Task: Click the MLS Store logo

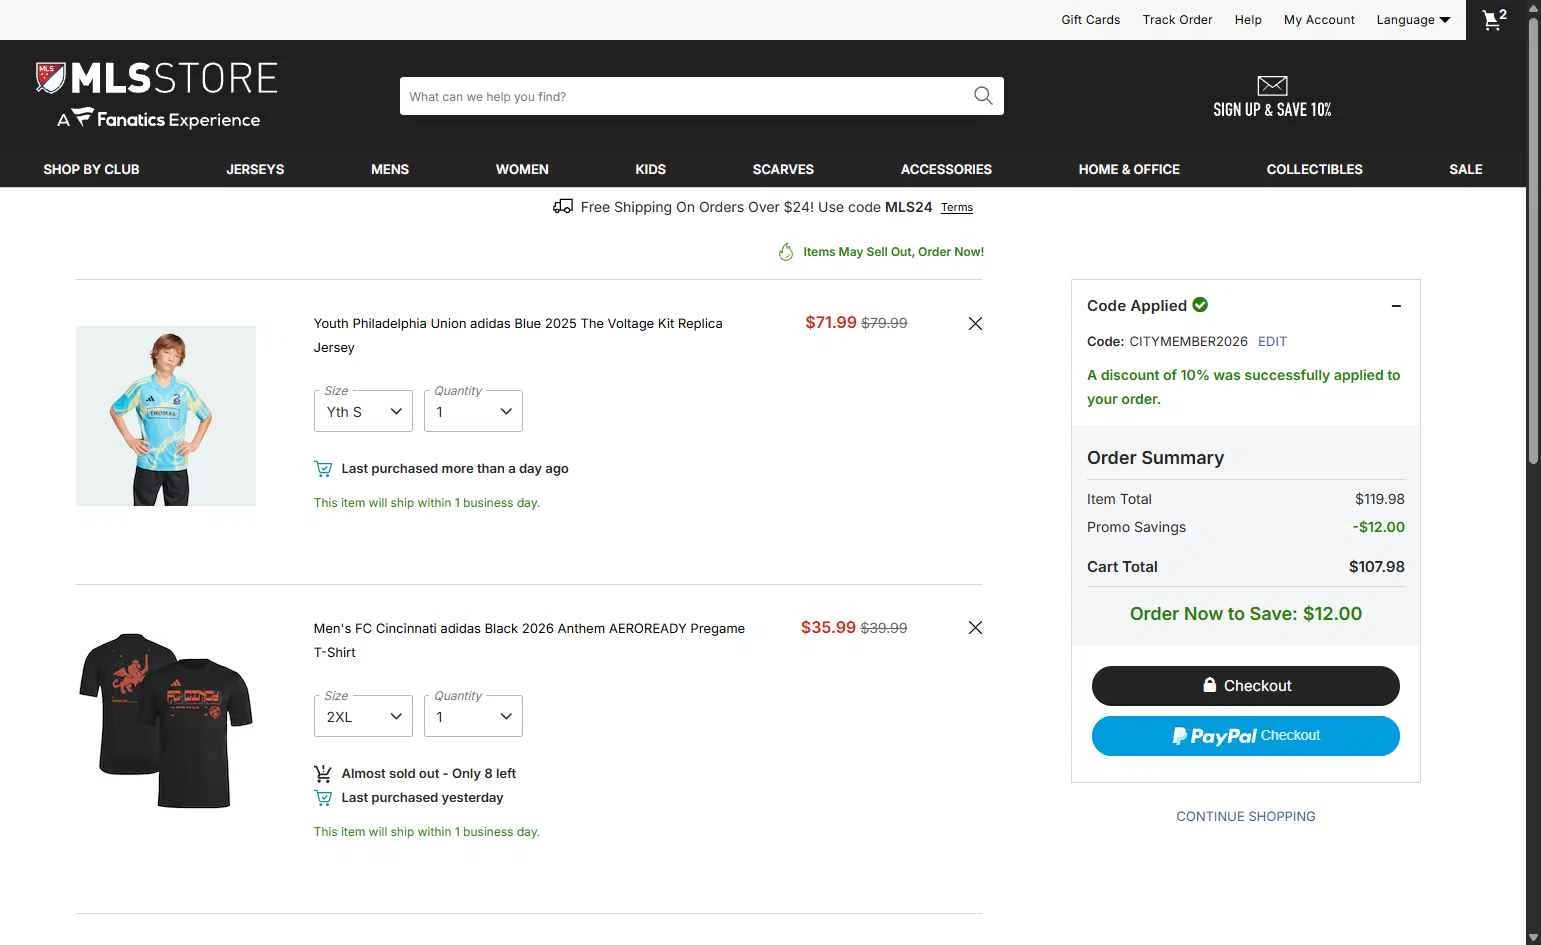Action: coord(157,95)
